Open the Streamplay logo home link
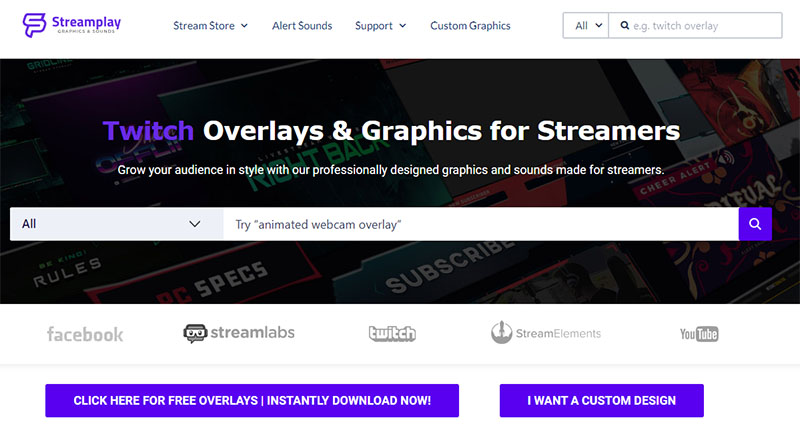The image size is (800, 432). pos(72,25)
